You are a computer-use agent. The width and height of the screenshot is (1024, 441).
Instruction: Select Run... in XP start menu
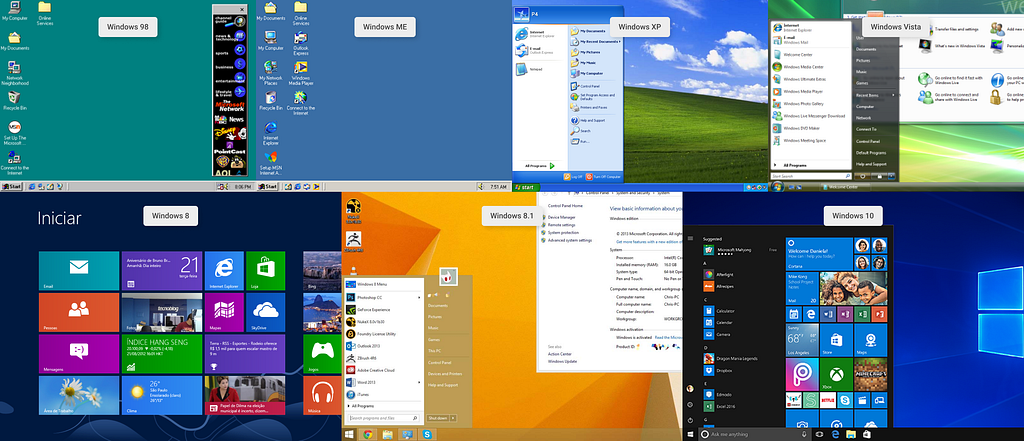click(x=580, y=141)
